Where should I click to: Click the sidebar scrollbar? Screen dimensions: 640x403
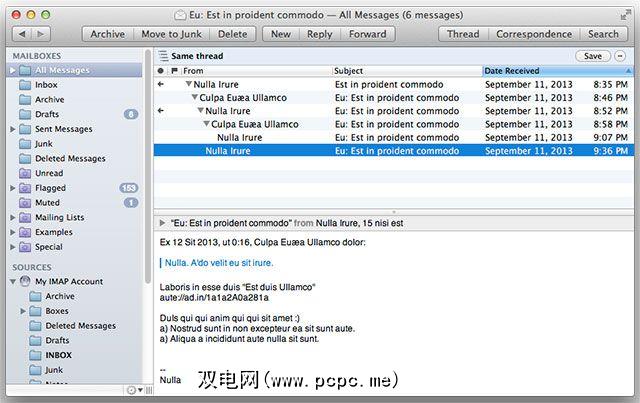pos(147,167)
